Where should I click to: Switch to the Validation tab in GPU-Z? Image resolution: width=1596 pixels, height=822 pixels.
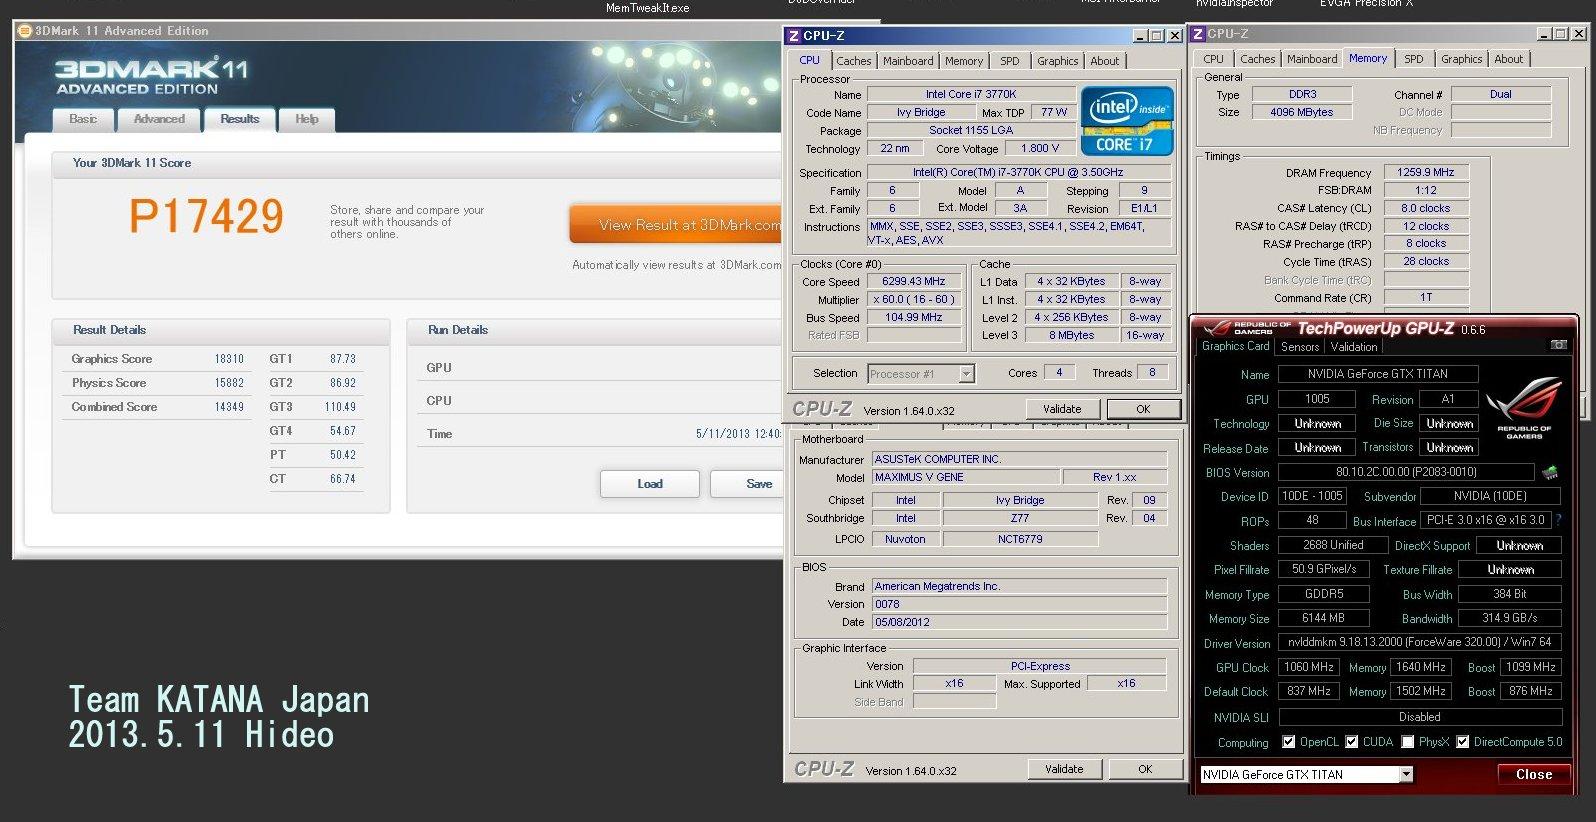pyautogui.click(x=1354, y=347)
